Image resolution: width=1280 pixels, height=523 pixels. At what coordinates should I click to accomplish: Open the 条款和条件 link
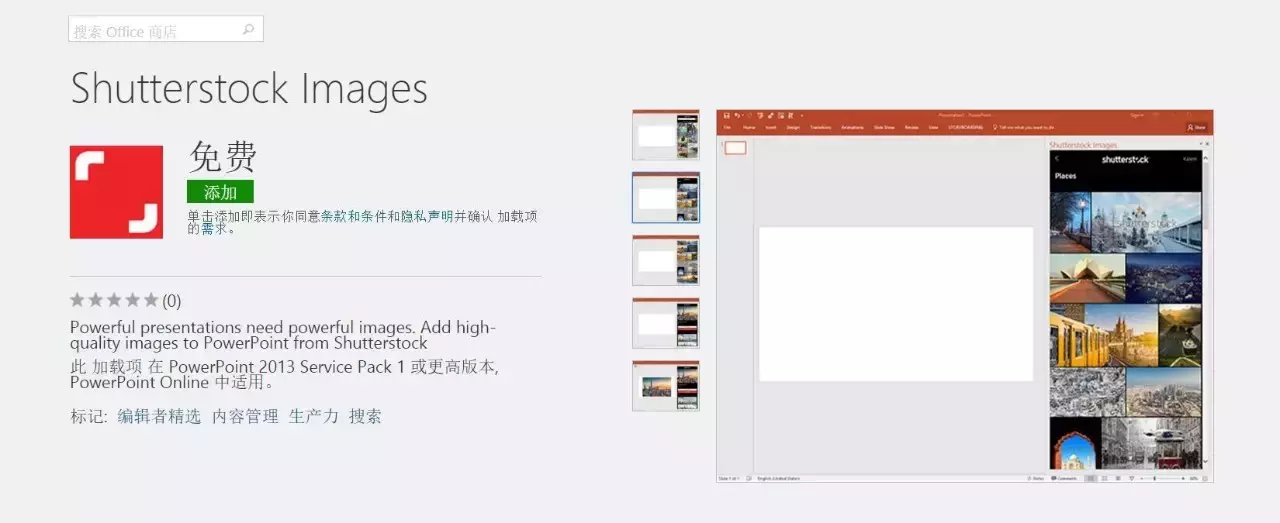[354, 216]
